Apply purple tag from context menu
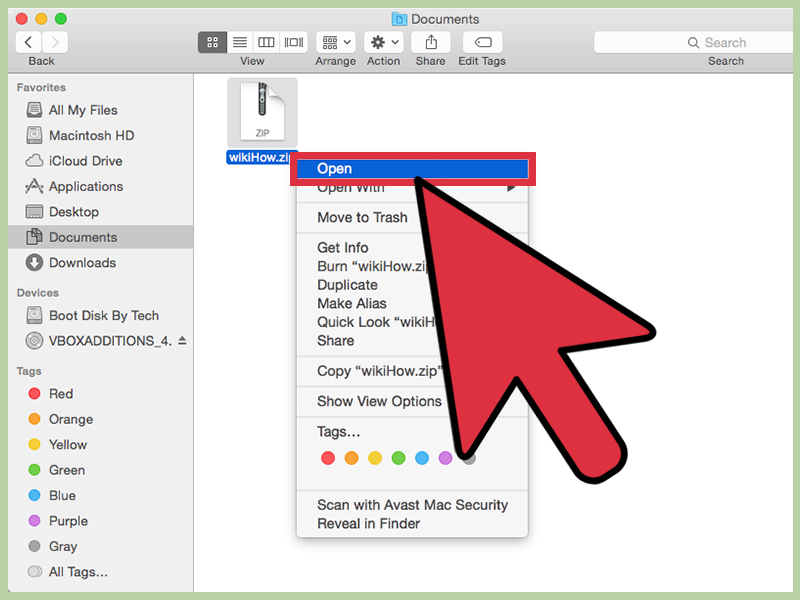800x600 pixels. point(445,458)
